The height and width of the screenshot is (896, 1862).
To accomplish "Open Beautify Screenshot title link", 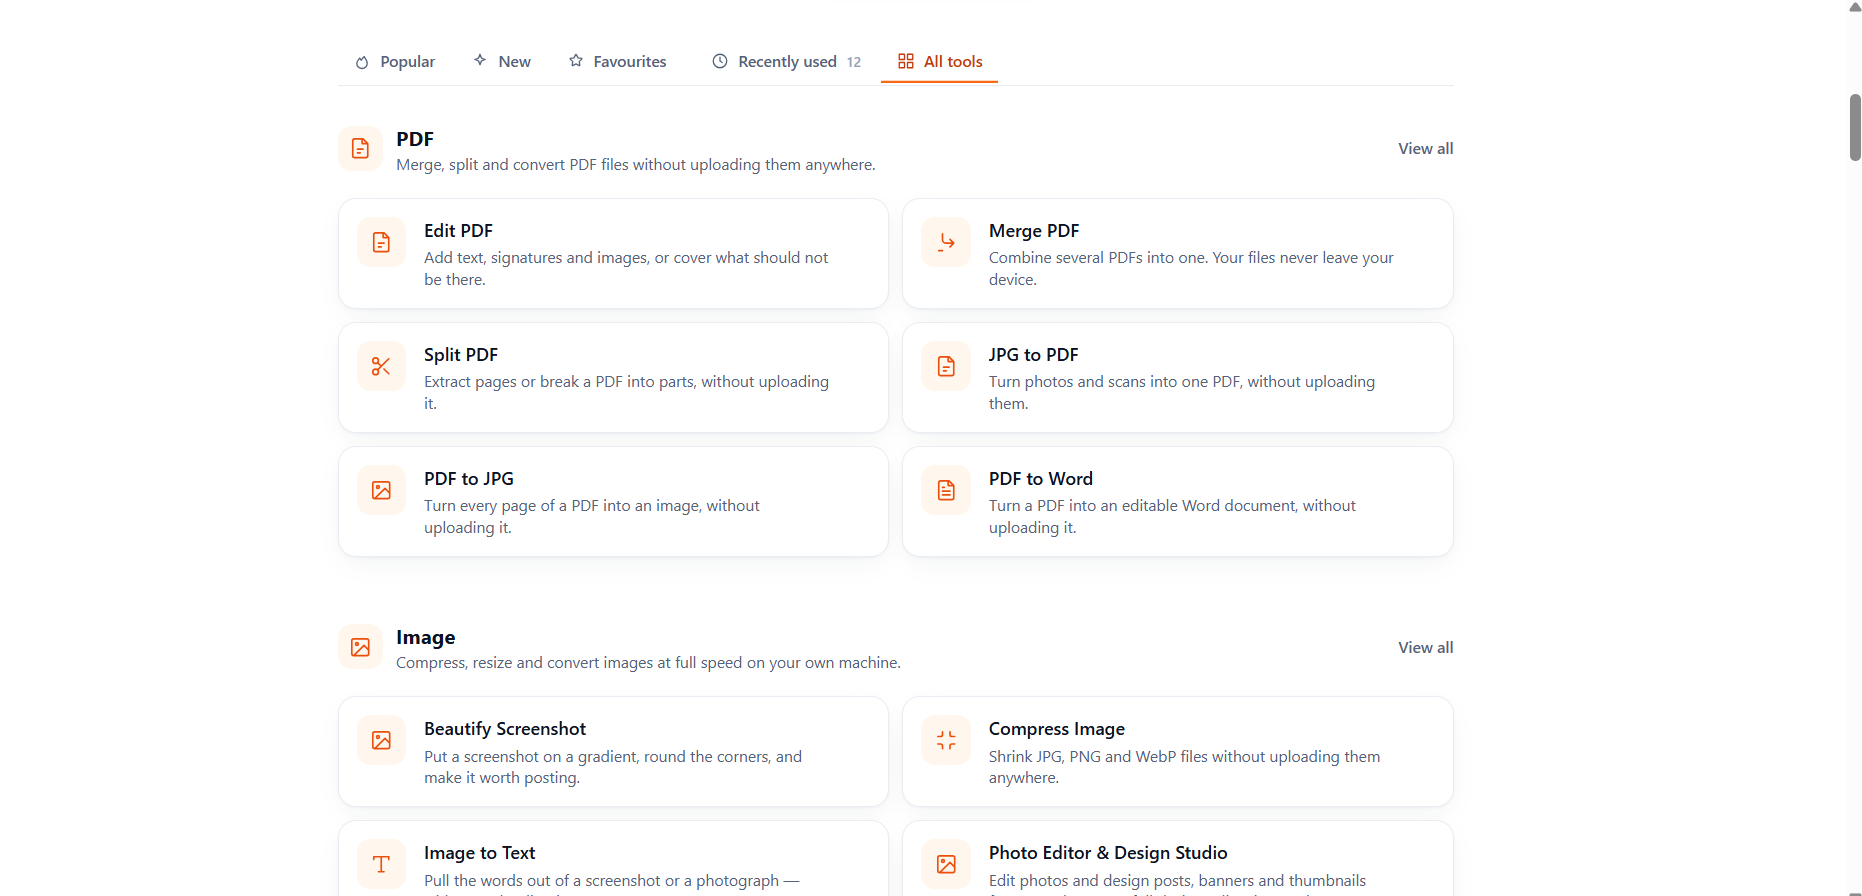I will click(505, 729).
